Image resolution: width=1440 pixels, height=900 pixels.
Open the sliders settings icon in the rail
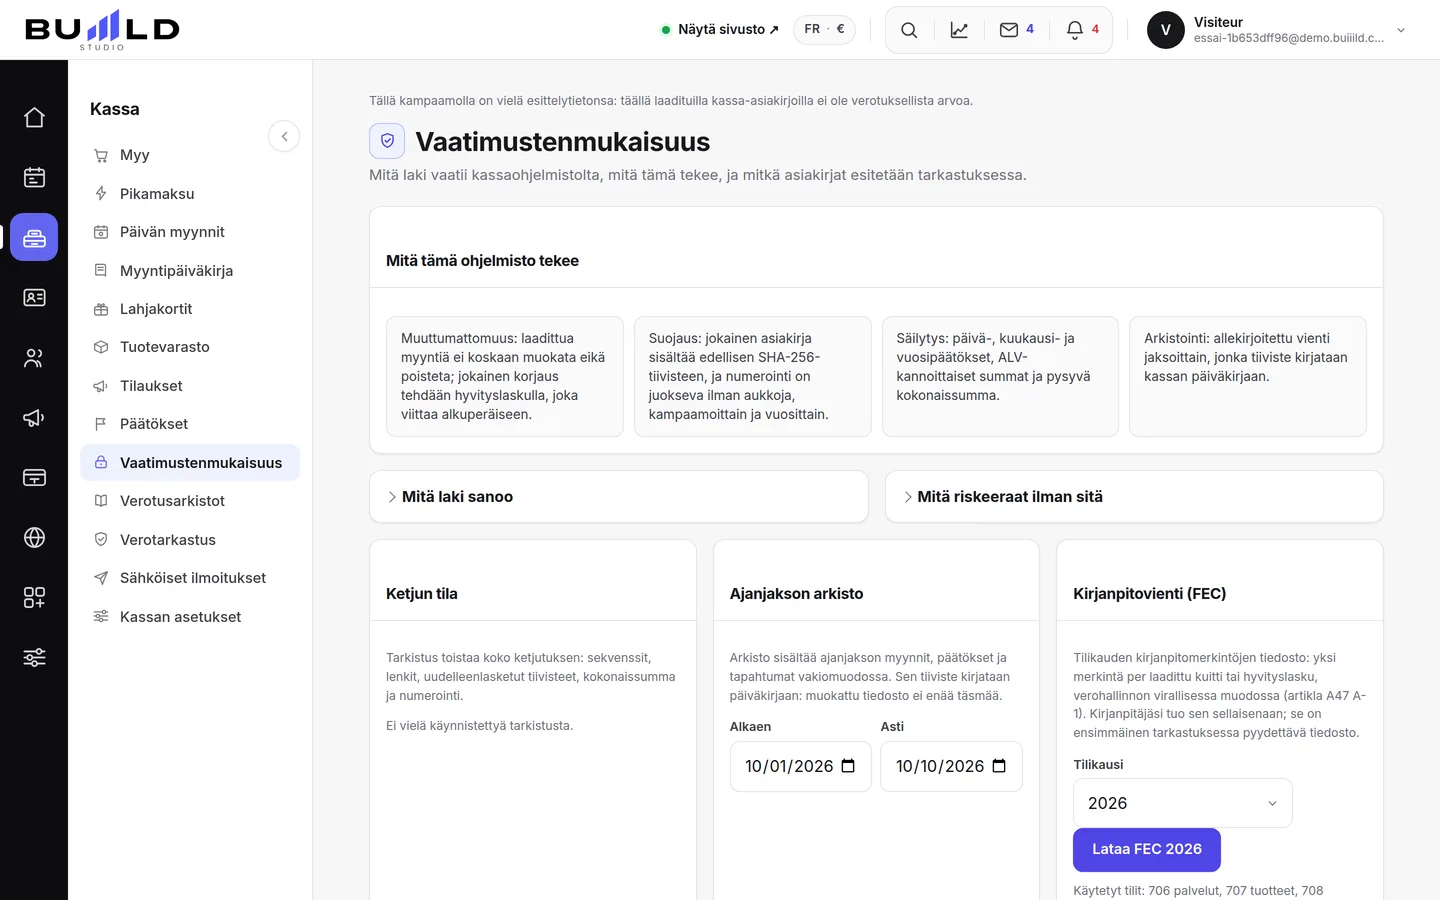tap(34, 657)
